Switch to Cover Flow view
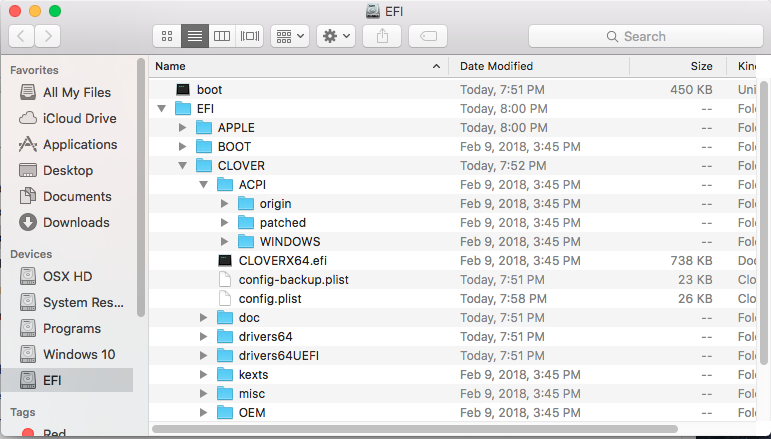This screenshot has width=771, height=439. (x=250, y=36)
